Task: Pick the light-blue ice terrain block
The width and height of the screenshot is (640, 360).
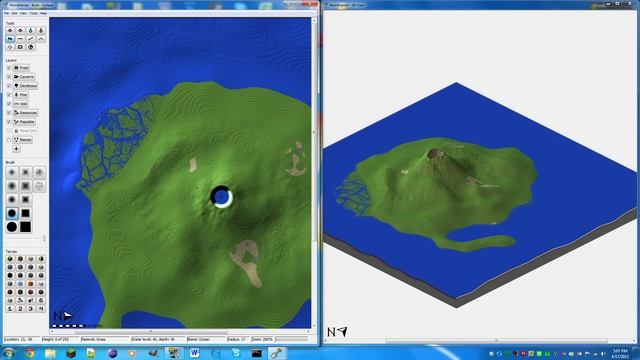Action: [20, 284]
